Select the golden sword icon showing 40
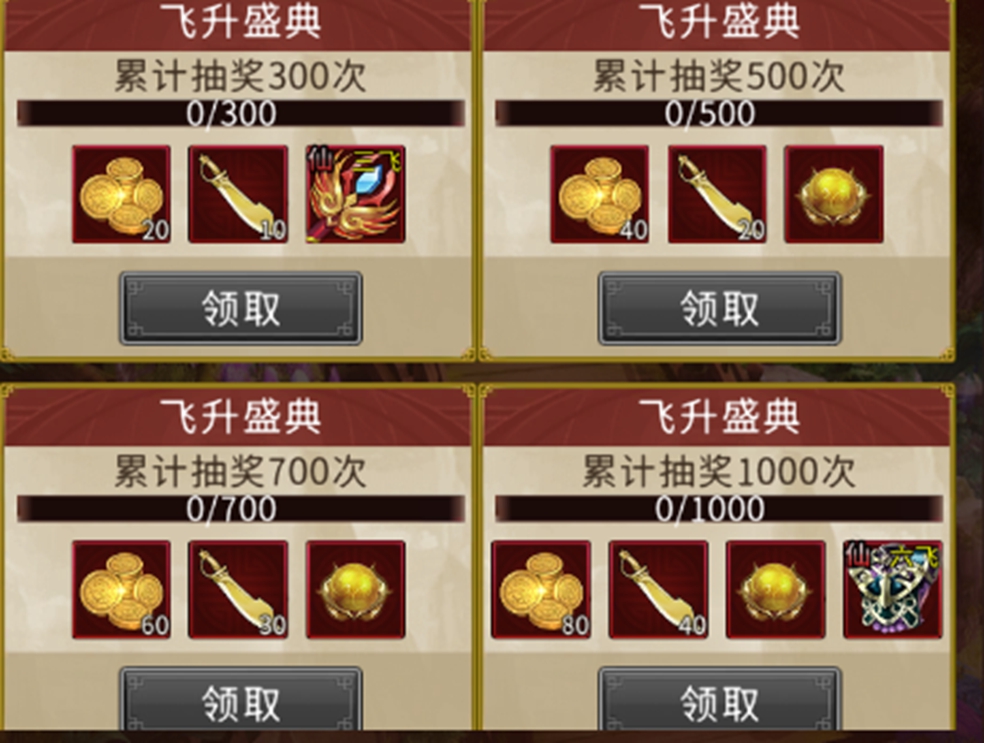This screenshot has height=743, width=984. pyautogui.click(x=658, y=590)
